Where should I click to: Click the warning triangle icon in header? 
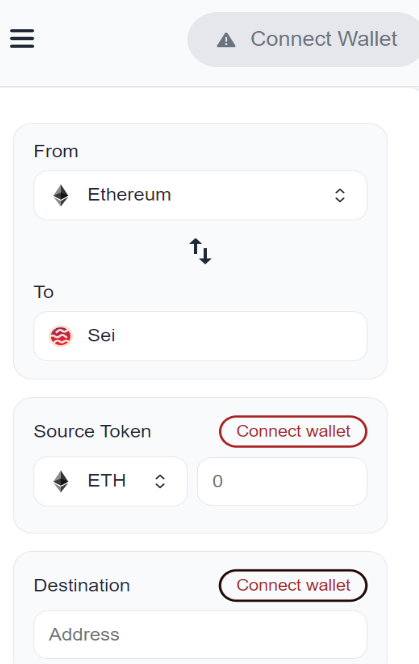pyautogui.click(x=226, y=40)
